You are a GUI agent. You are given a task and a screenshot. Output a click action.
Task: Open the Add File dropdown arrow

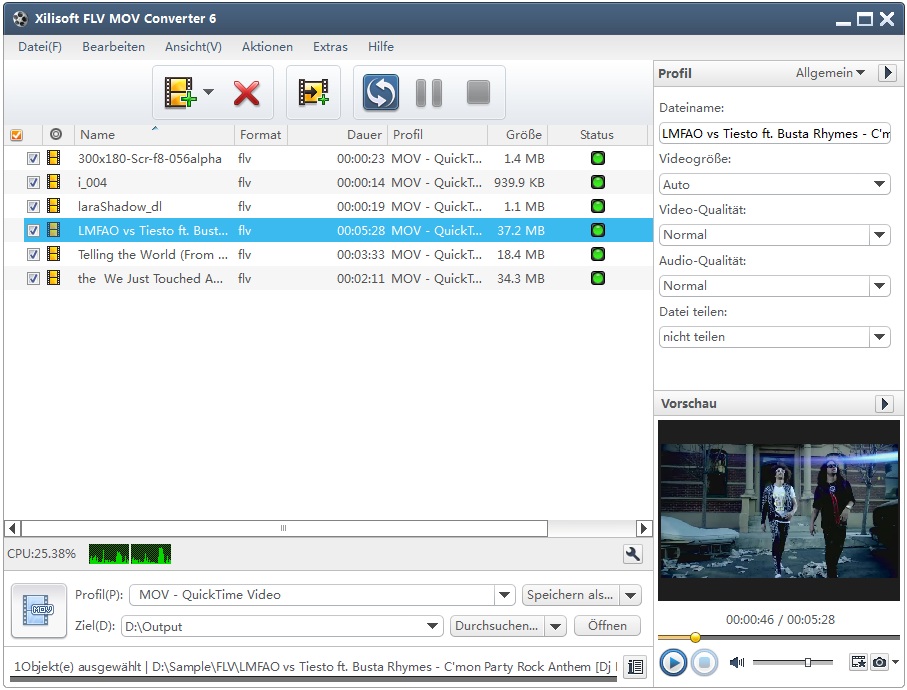208,91
